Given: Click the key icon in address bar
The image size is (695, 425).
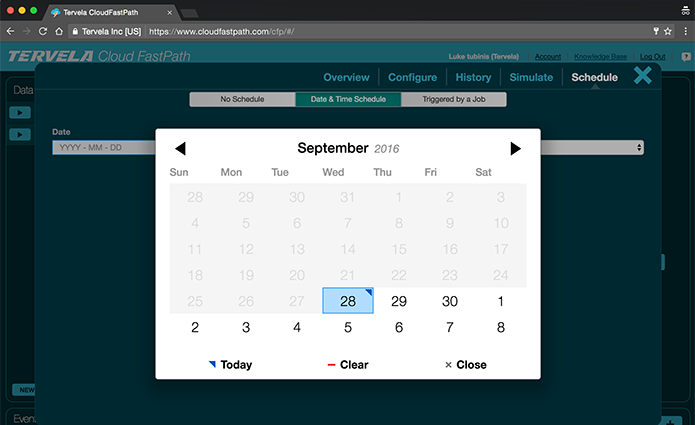Looking at the screenshot, I should coord(654,31).
